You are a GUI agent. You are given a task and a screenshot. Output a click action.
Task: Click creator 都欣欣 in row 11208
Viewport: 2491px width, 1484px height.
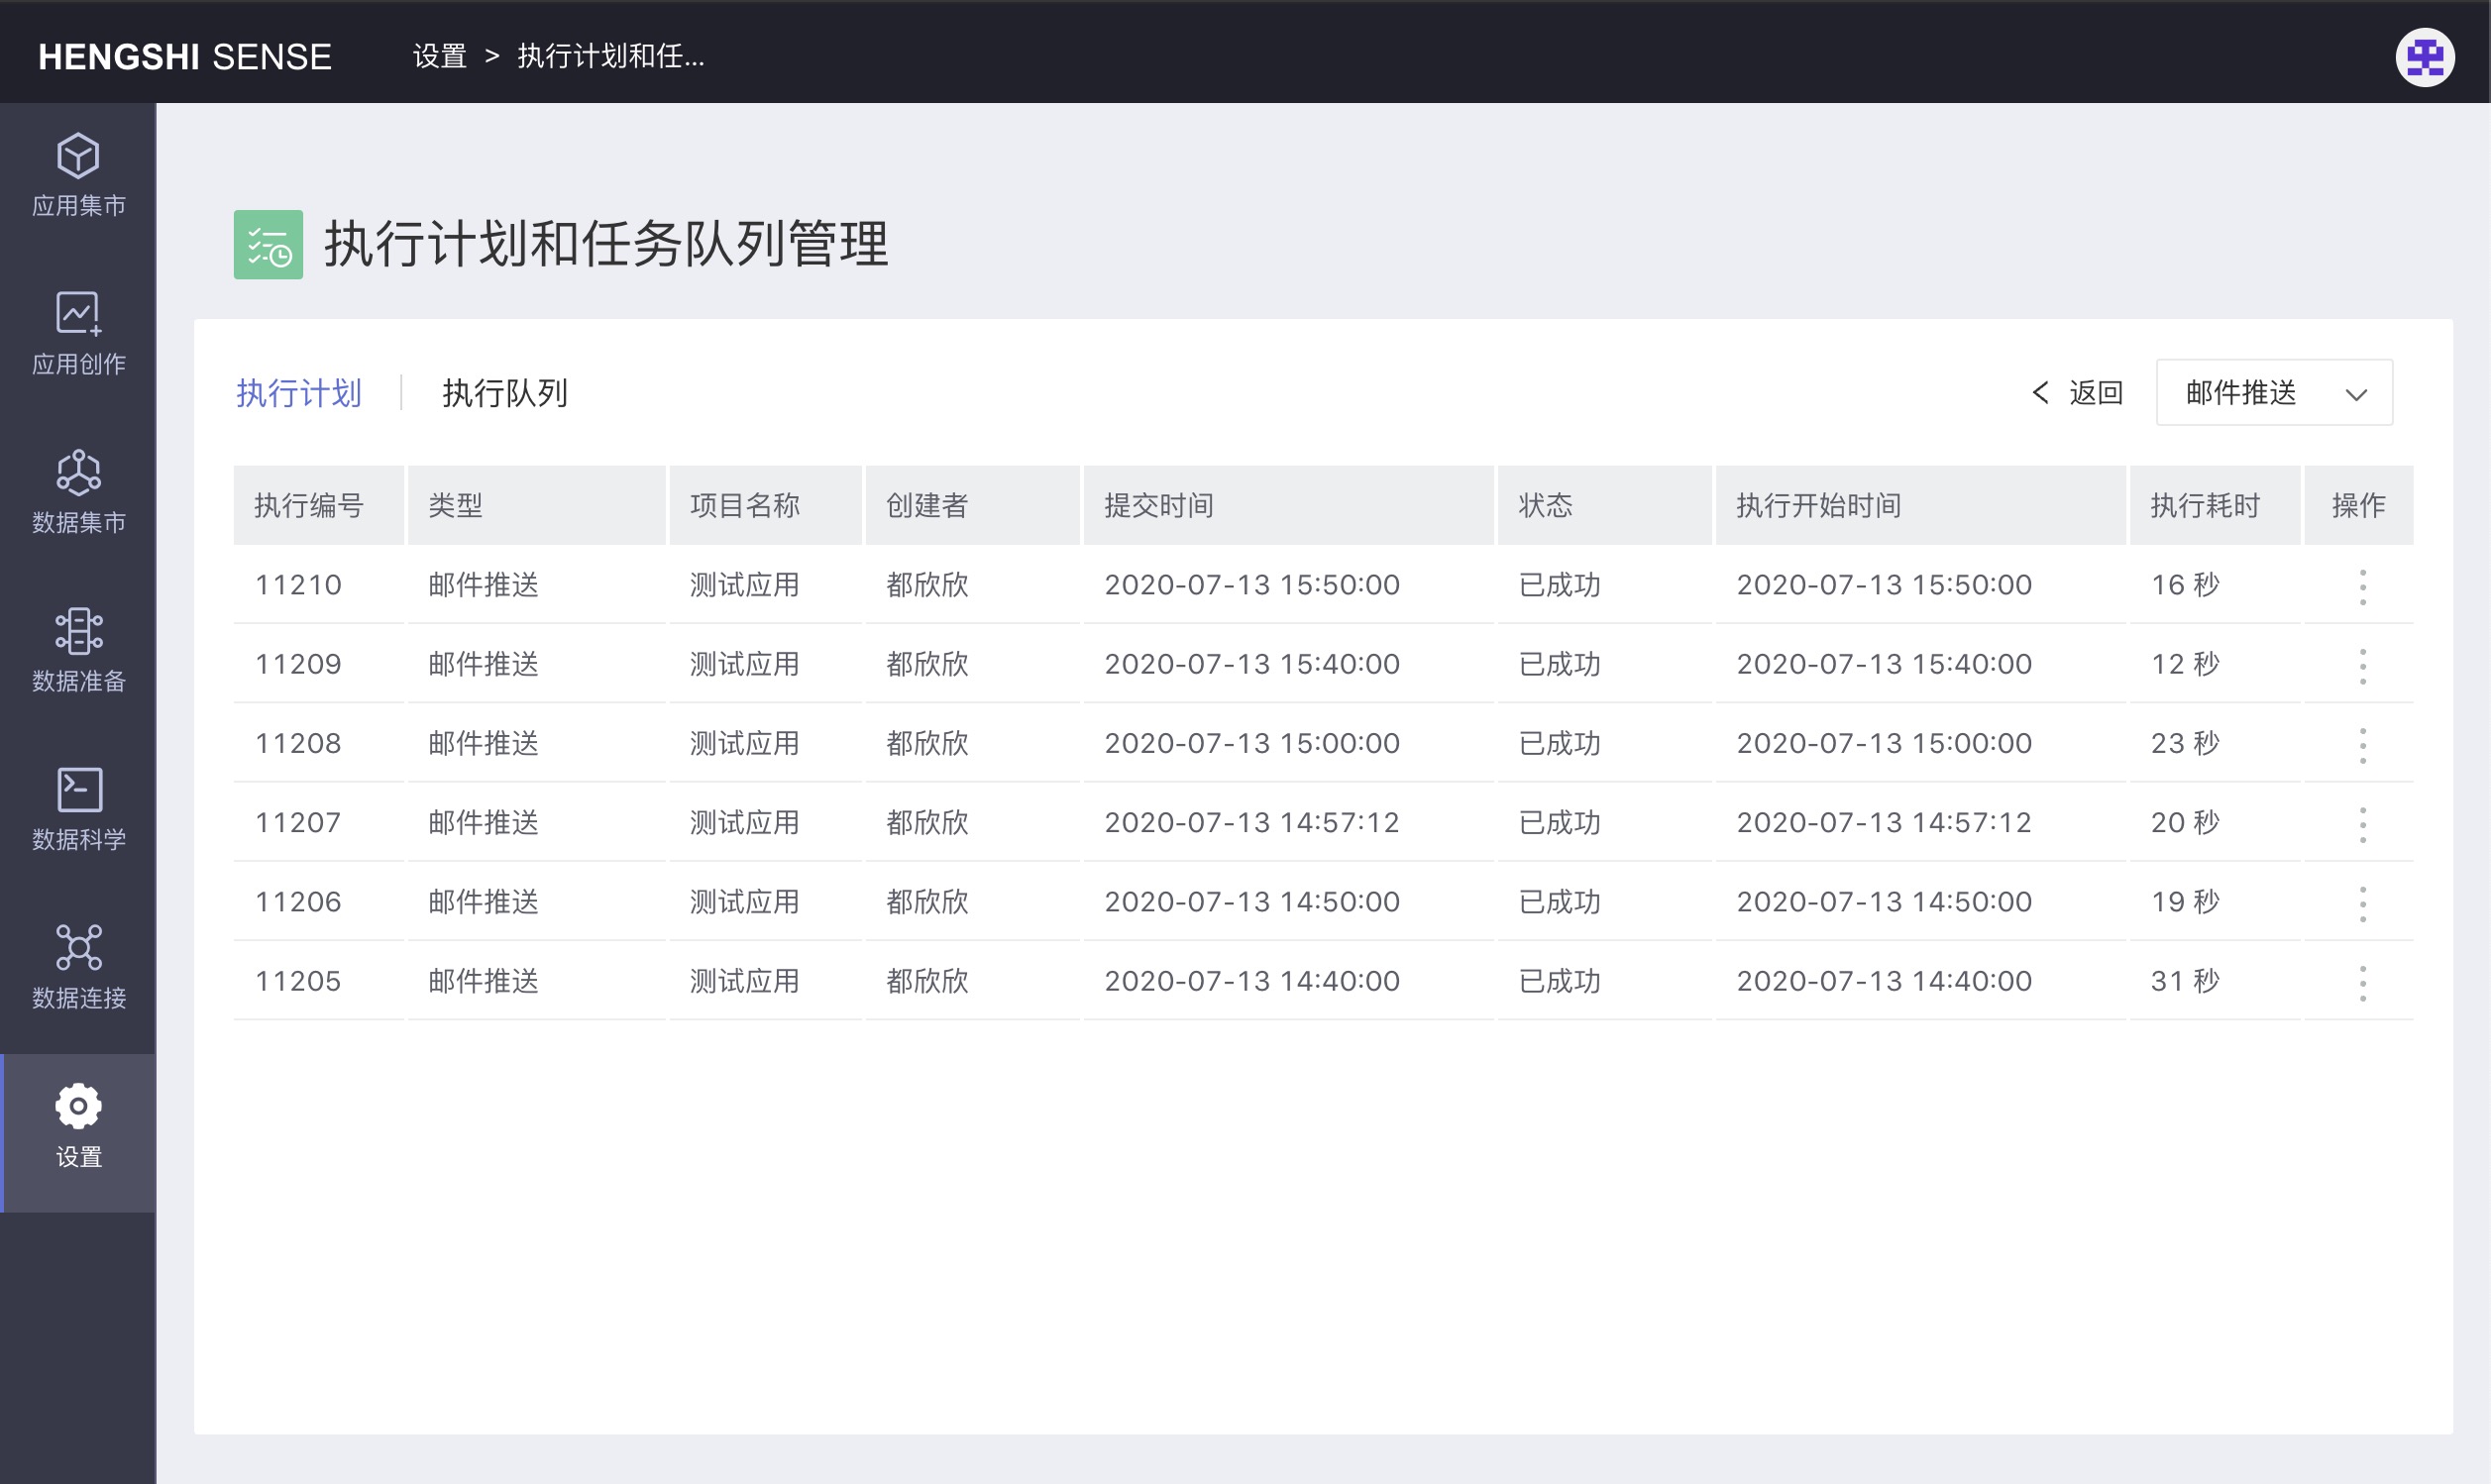(x=927, y=743)
